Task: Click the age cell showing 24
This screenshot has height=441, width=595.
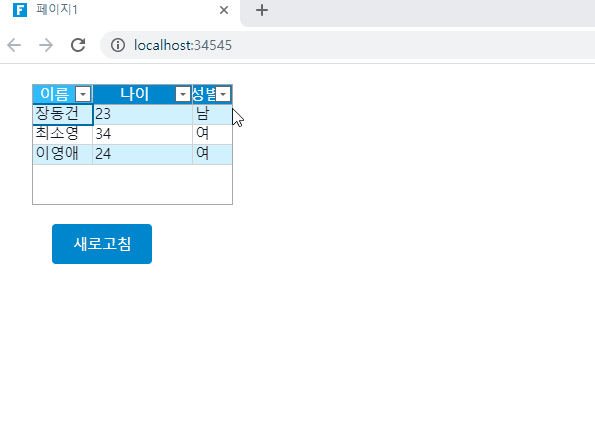Action: pos(142,154)
